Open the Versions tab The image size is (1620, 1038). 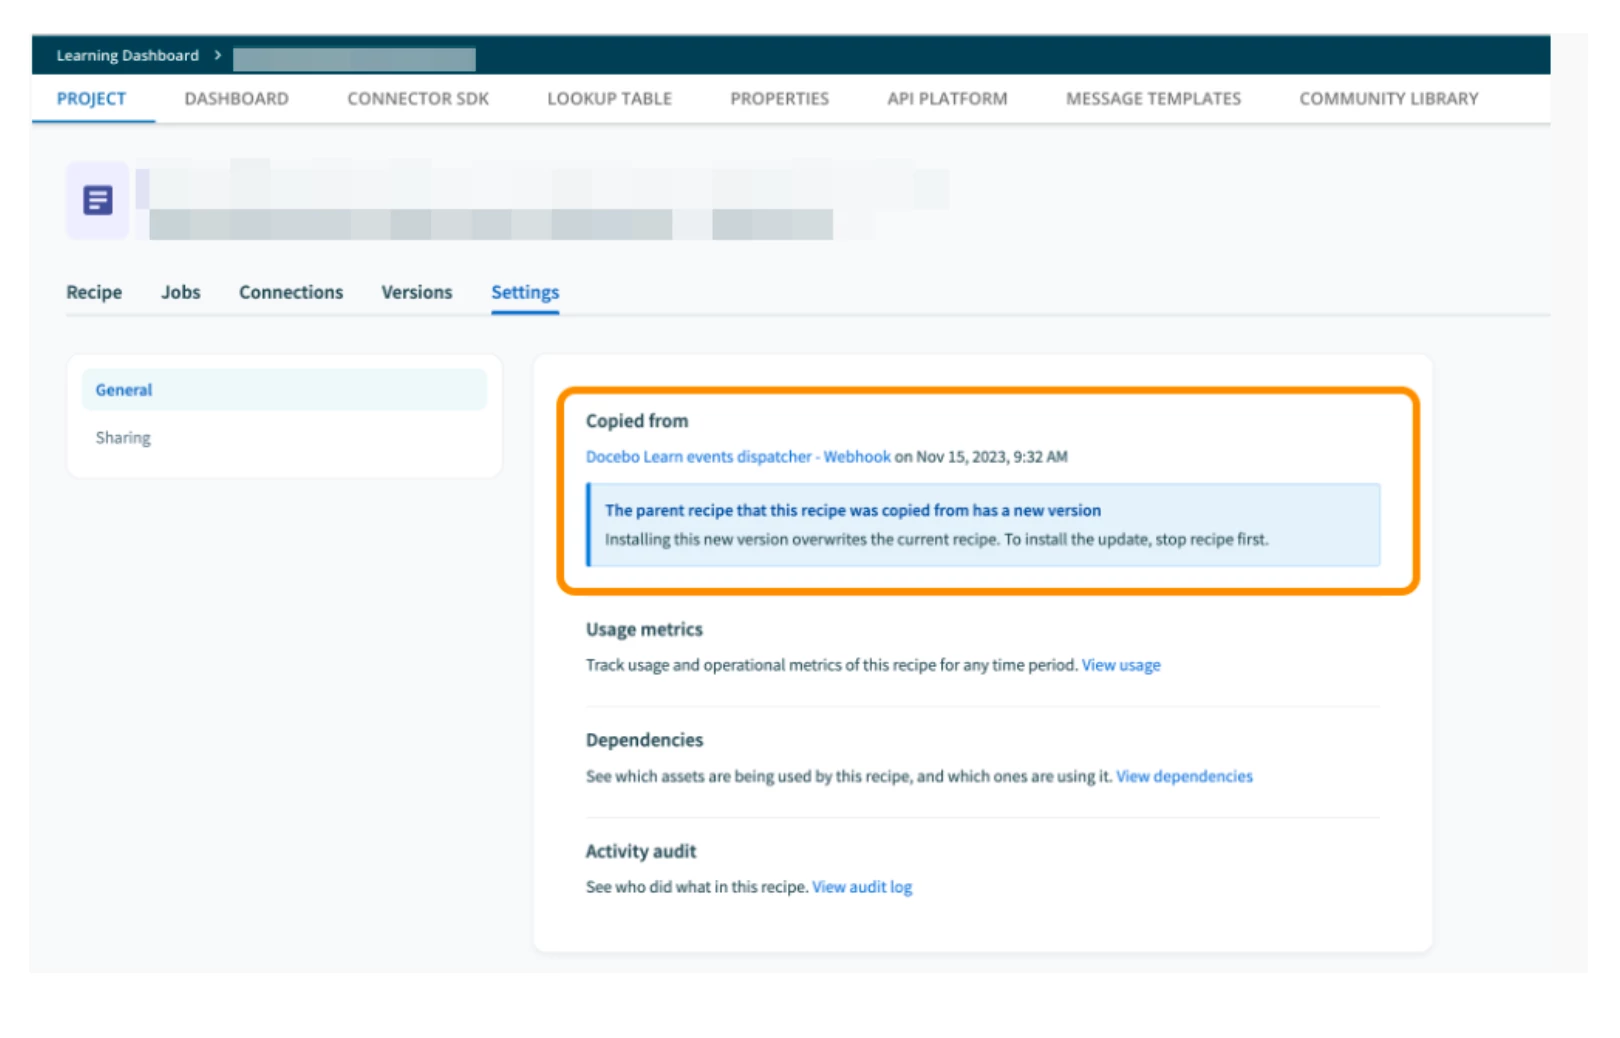pyautogui.click(x=417, y=292)
